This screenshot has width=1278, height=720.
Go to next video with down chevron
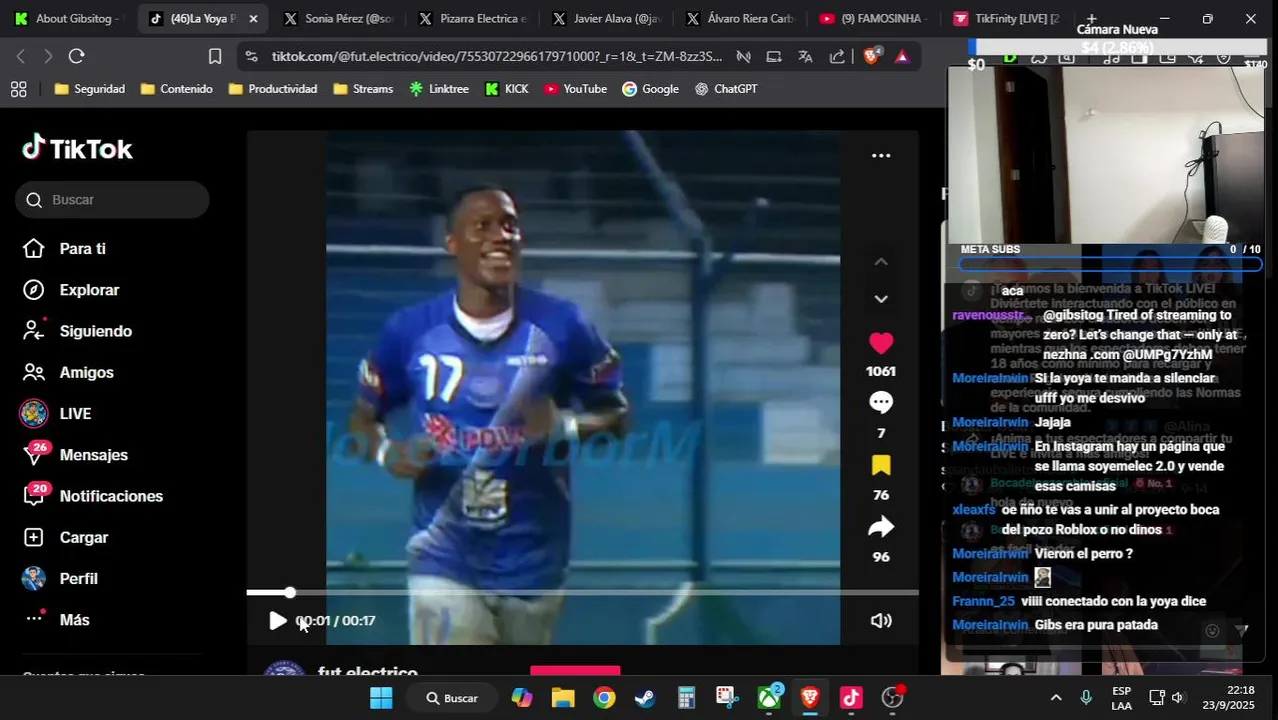tap(881, 299)
